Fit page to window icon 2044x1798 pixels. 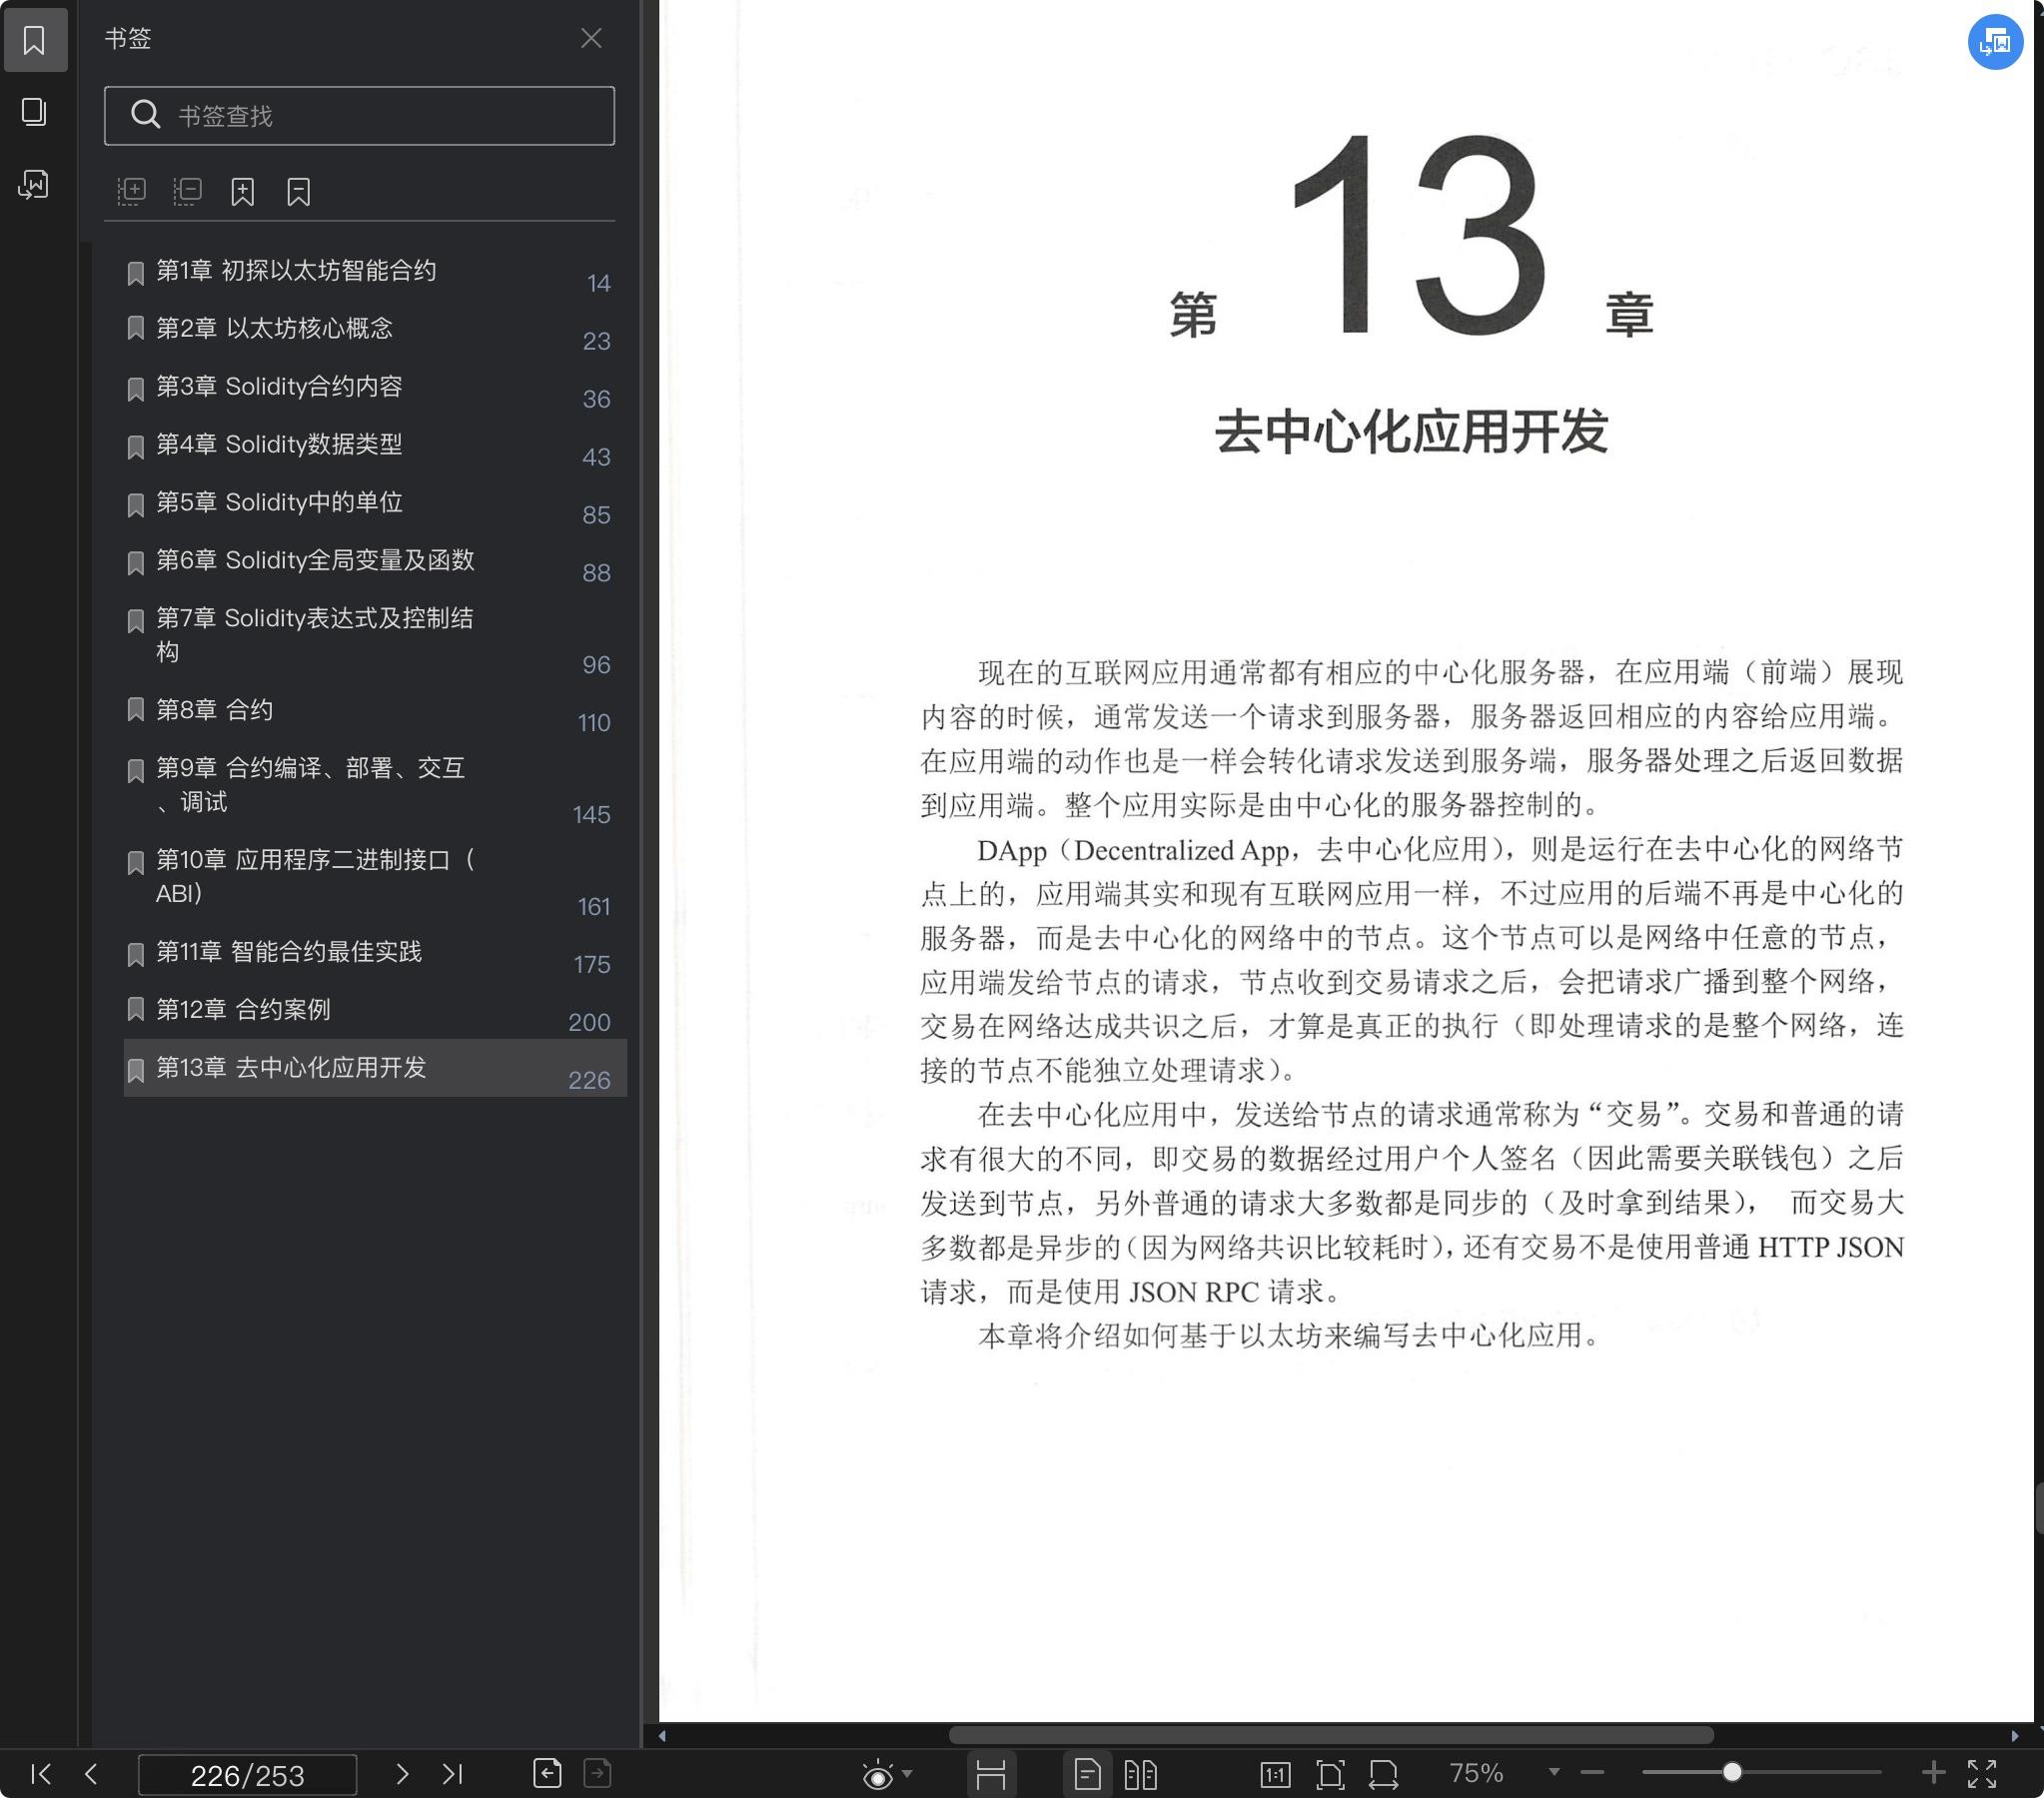pos(1330,1774)
